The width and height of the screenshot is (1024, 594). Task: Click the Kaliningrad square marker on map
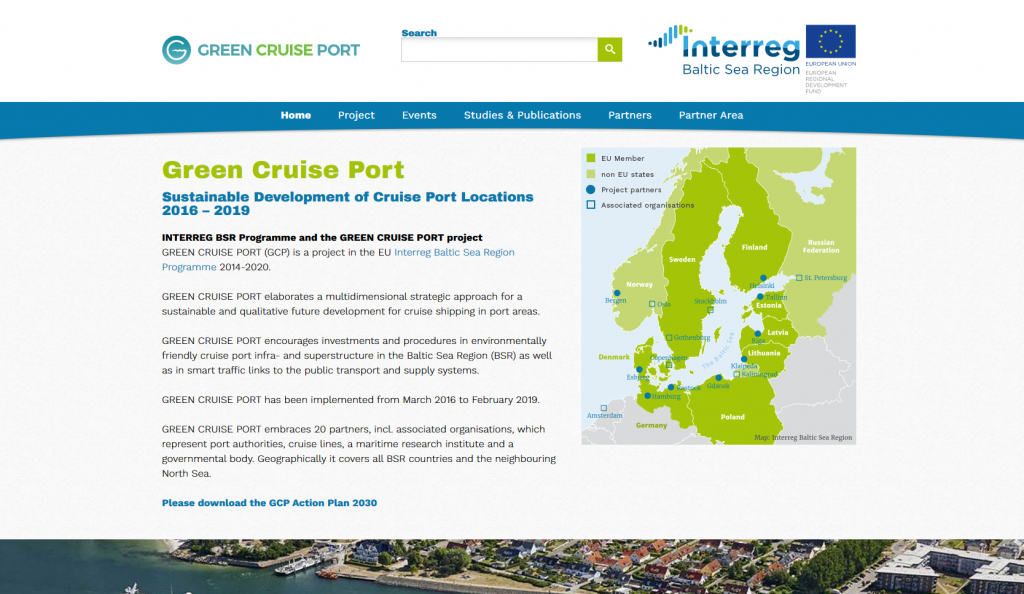[x=737, y=374]
